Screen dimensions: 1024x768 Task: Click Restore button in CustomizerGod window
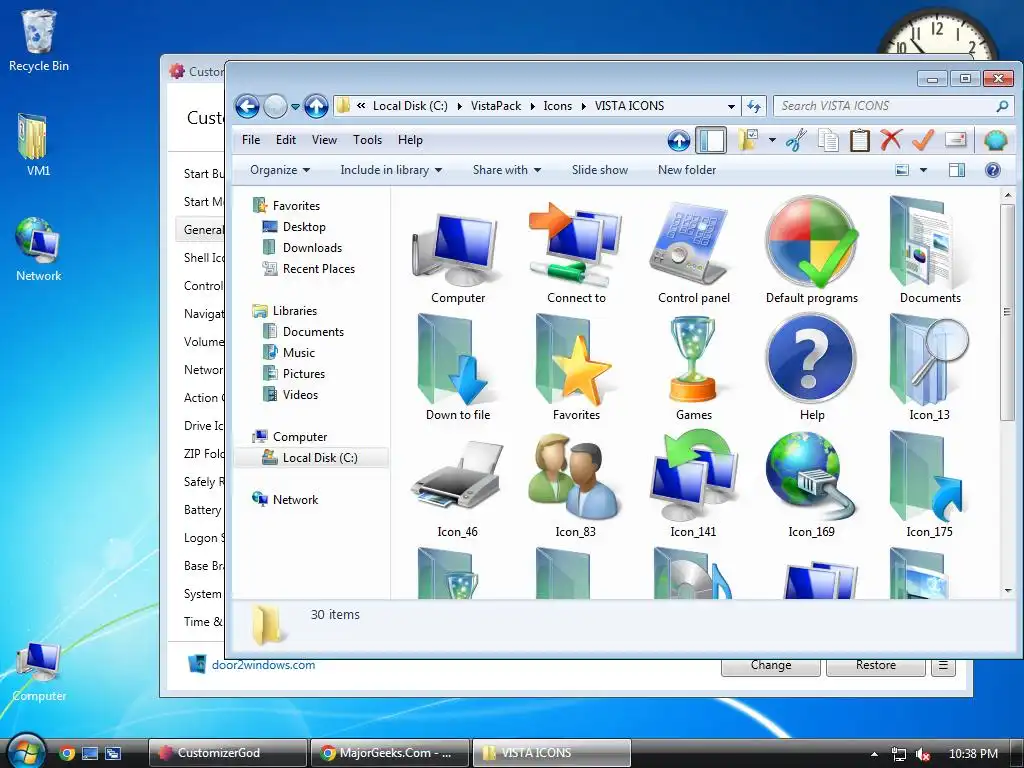click(x=876, y=665)
